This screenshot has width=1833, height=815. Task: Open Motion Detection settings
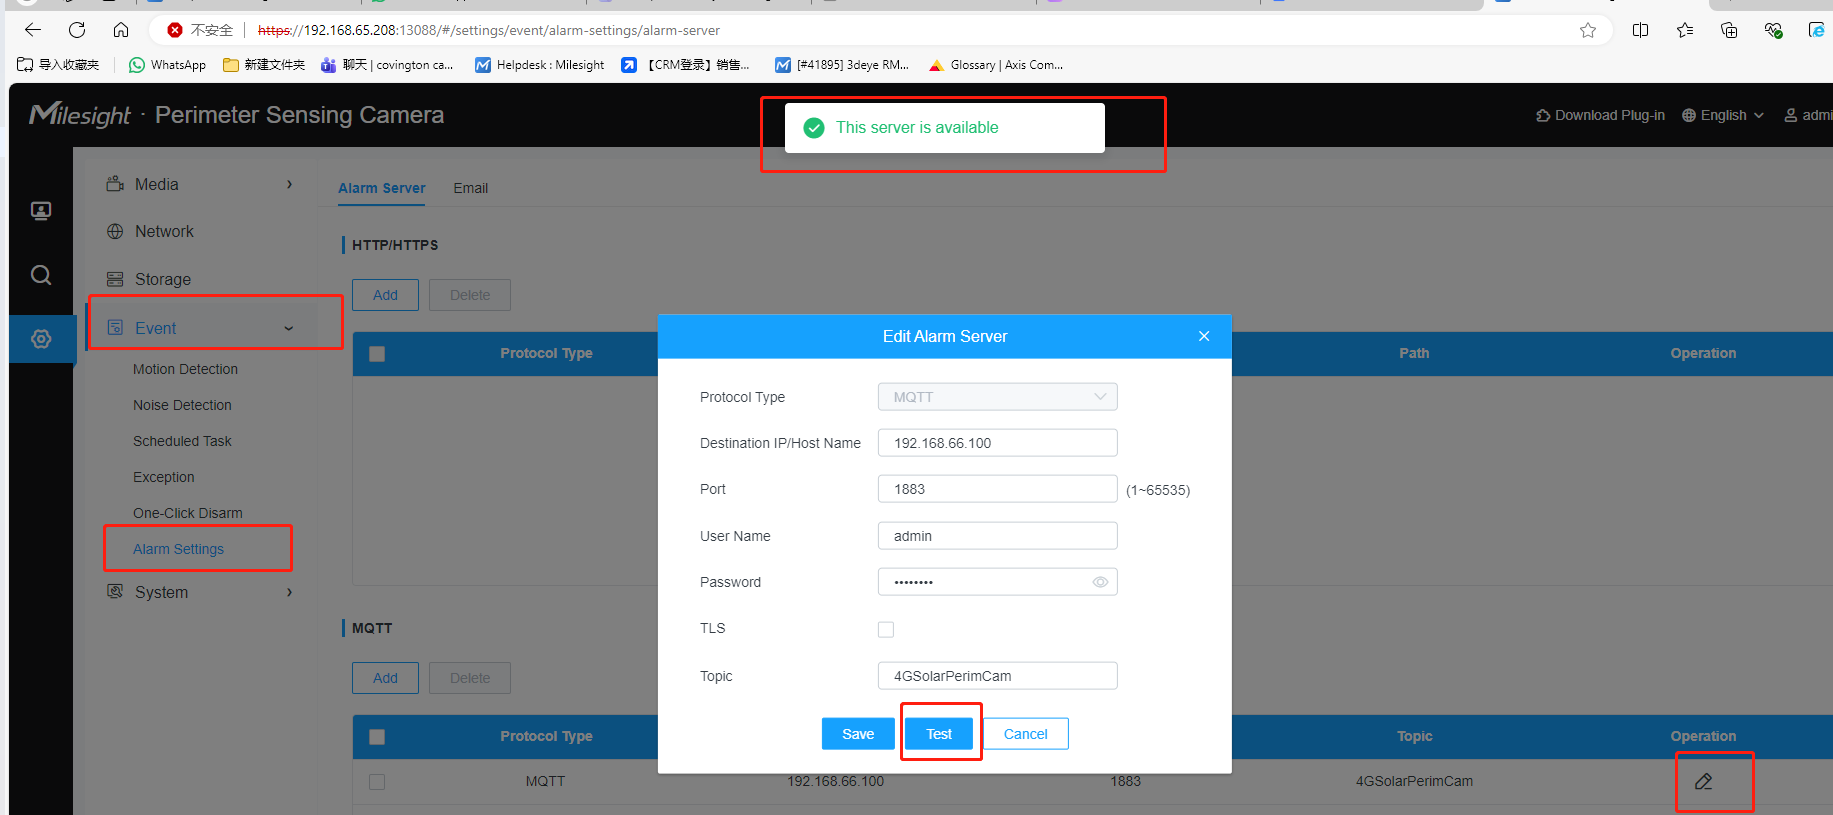tap(185, 369)
